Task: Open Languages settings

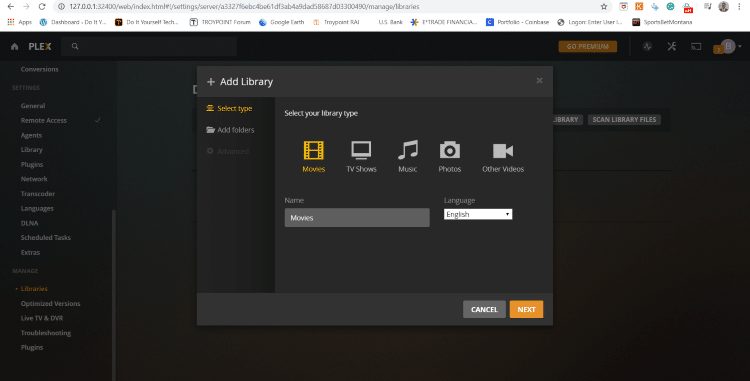Action: pyautogui.click(x=37, y=208)
